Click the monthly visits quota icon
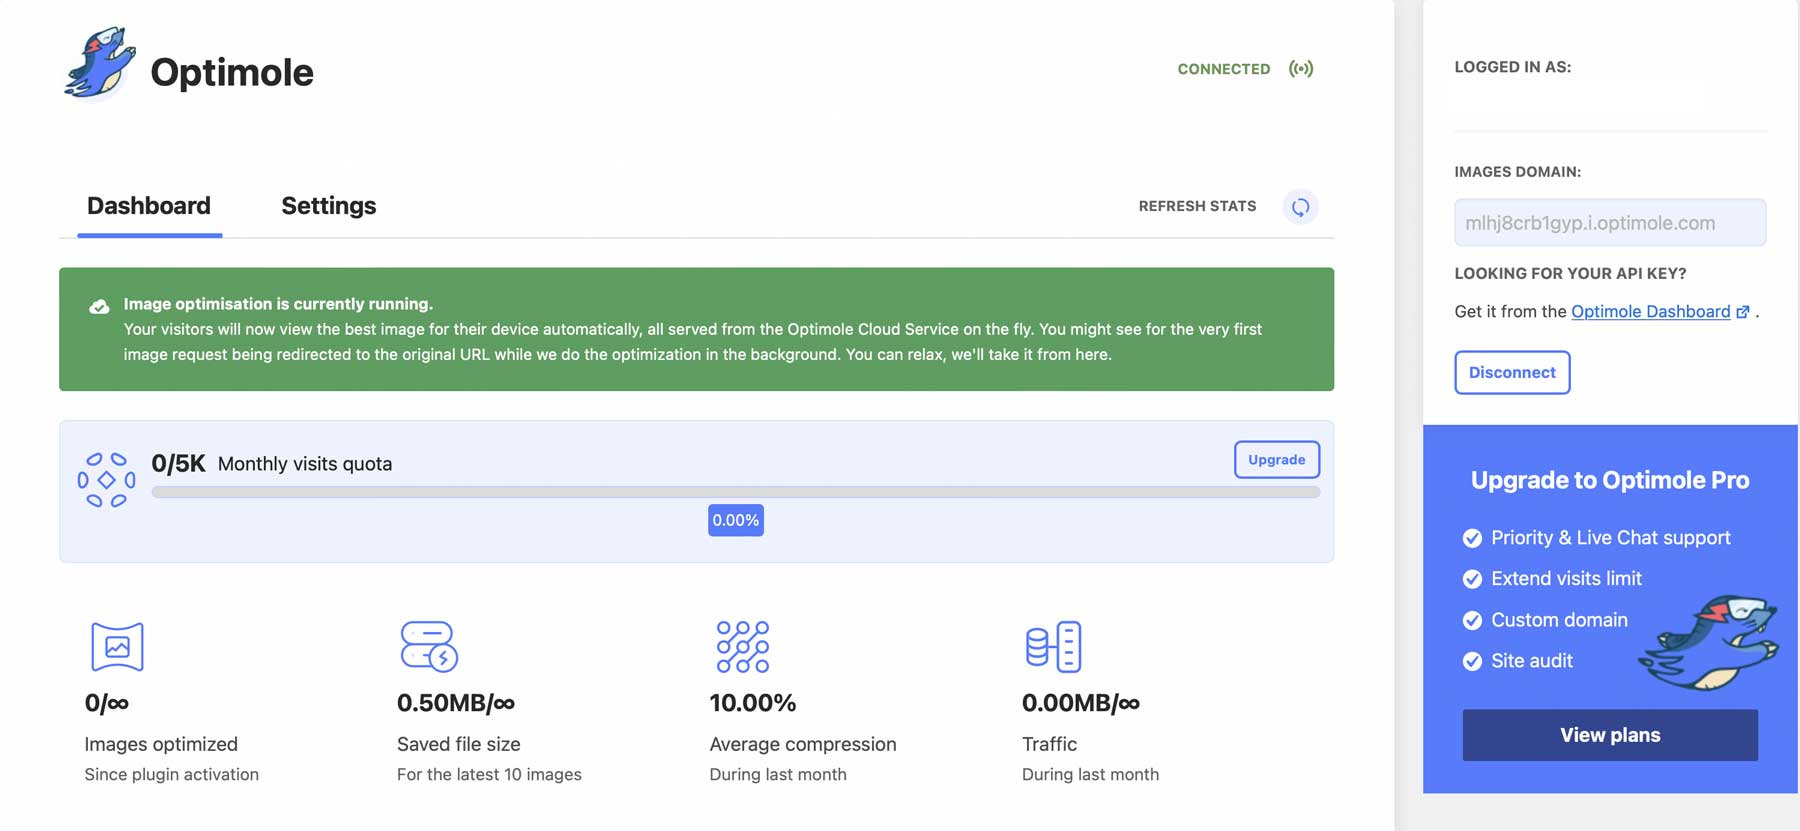 point(106,480)
